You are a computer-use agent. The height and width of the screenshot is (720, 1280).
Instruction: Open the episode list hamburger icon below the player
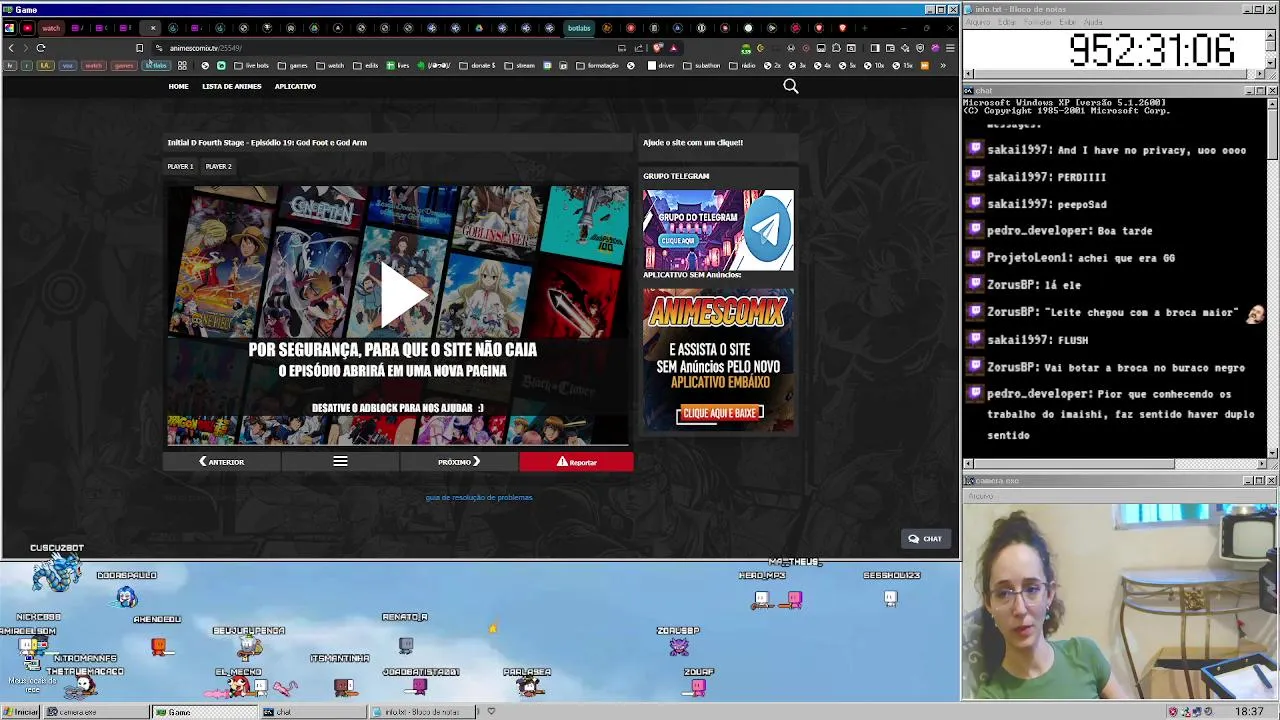340,462
